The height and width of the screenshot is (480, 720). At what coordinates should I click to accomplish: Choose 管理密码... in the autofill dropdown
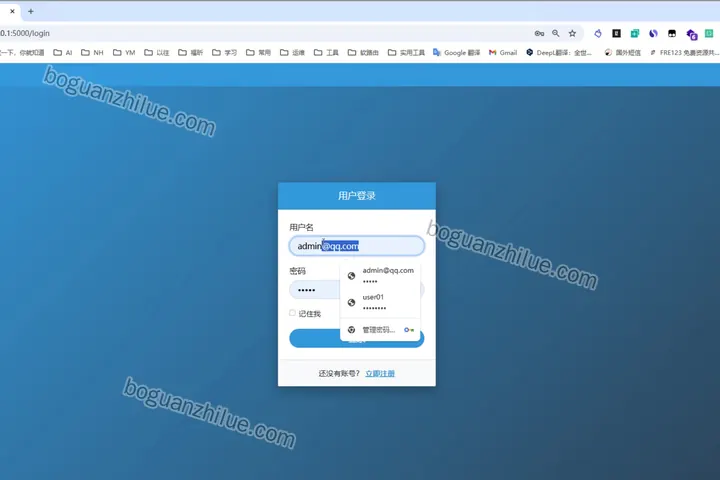pyautogui.click(x=380, y=330)
